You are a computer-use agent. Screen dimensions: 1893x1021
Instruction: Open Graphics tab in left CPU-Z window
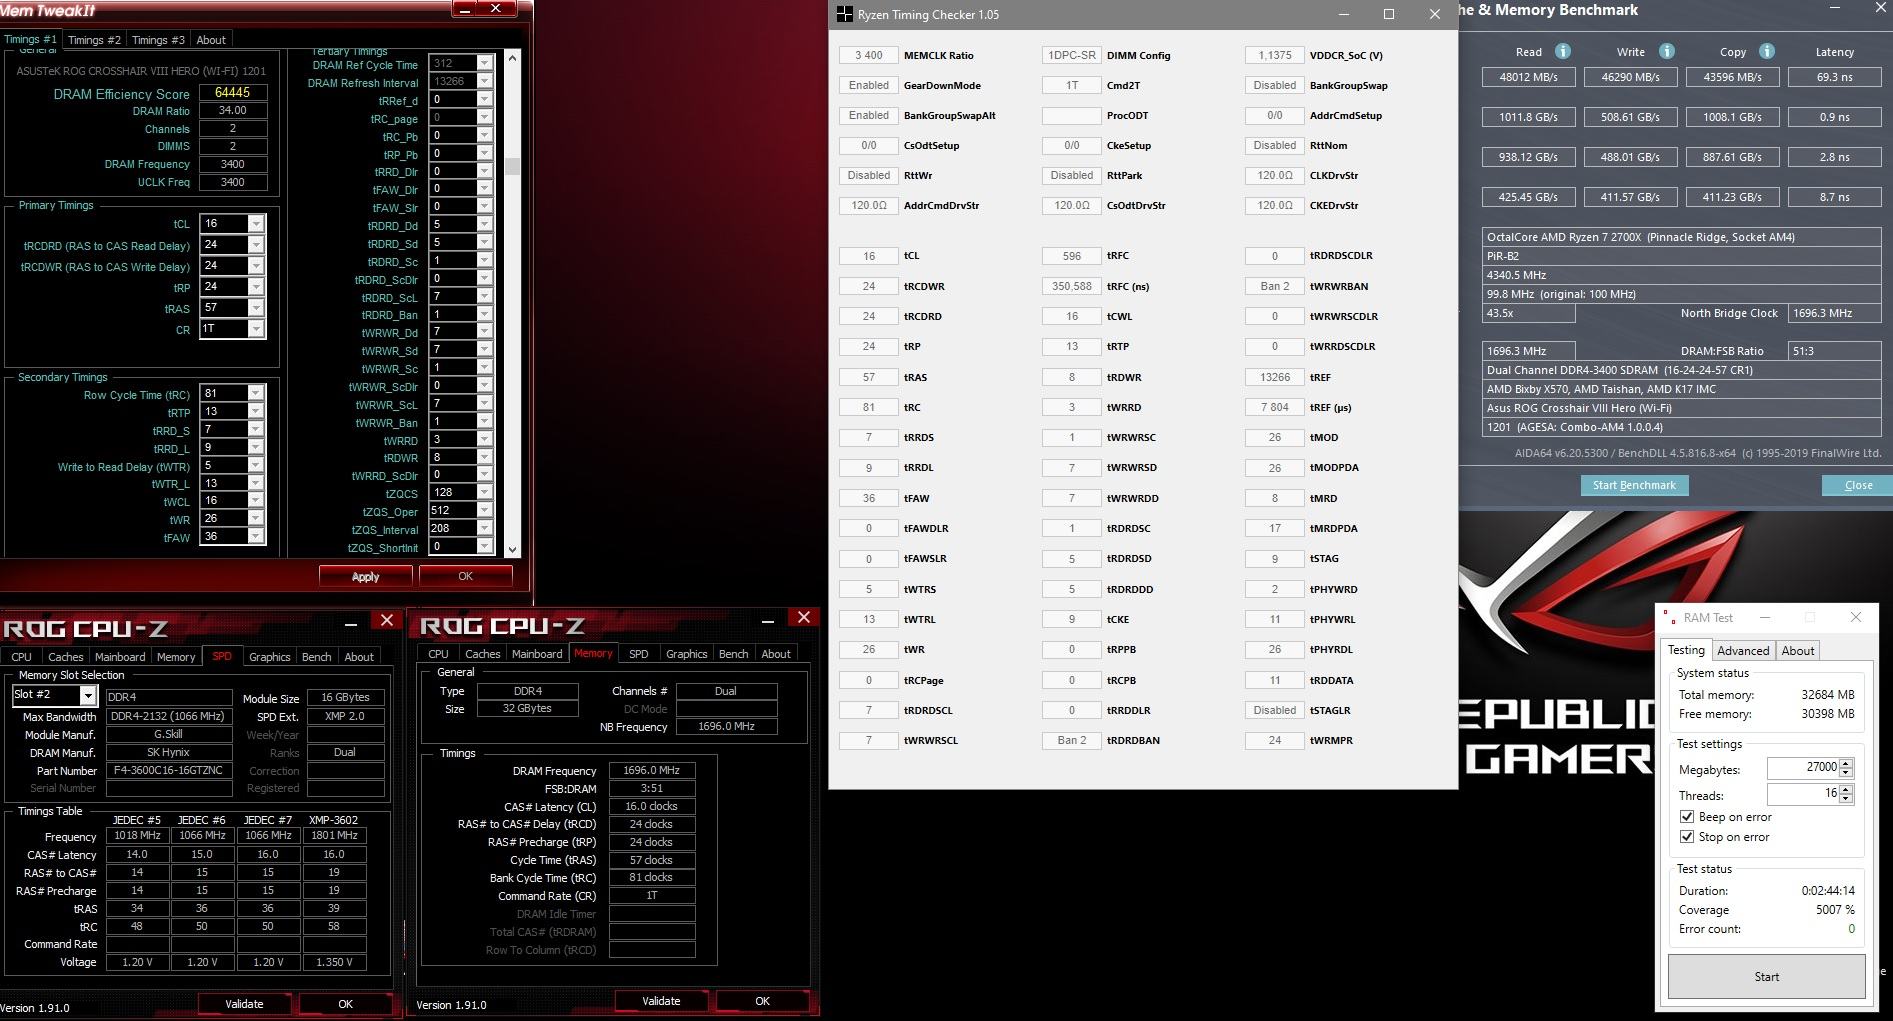(x=270, y=657)
